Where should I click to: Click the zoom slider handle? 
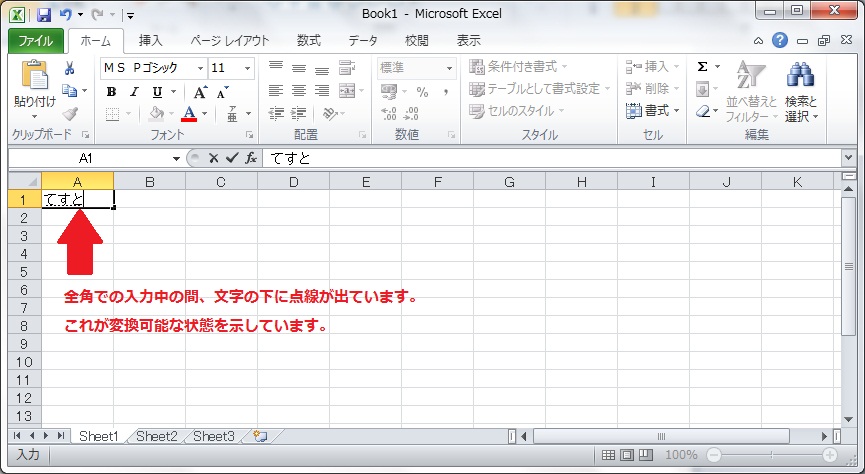click(x=771, y=455)
